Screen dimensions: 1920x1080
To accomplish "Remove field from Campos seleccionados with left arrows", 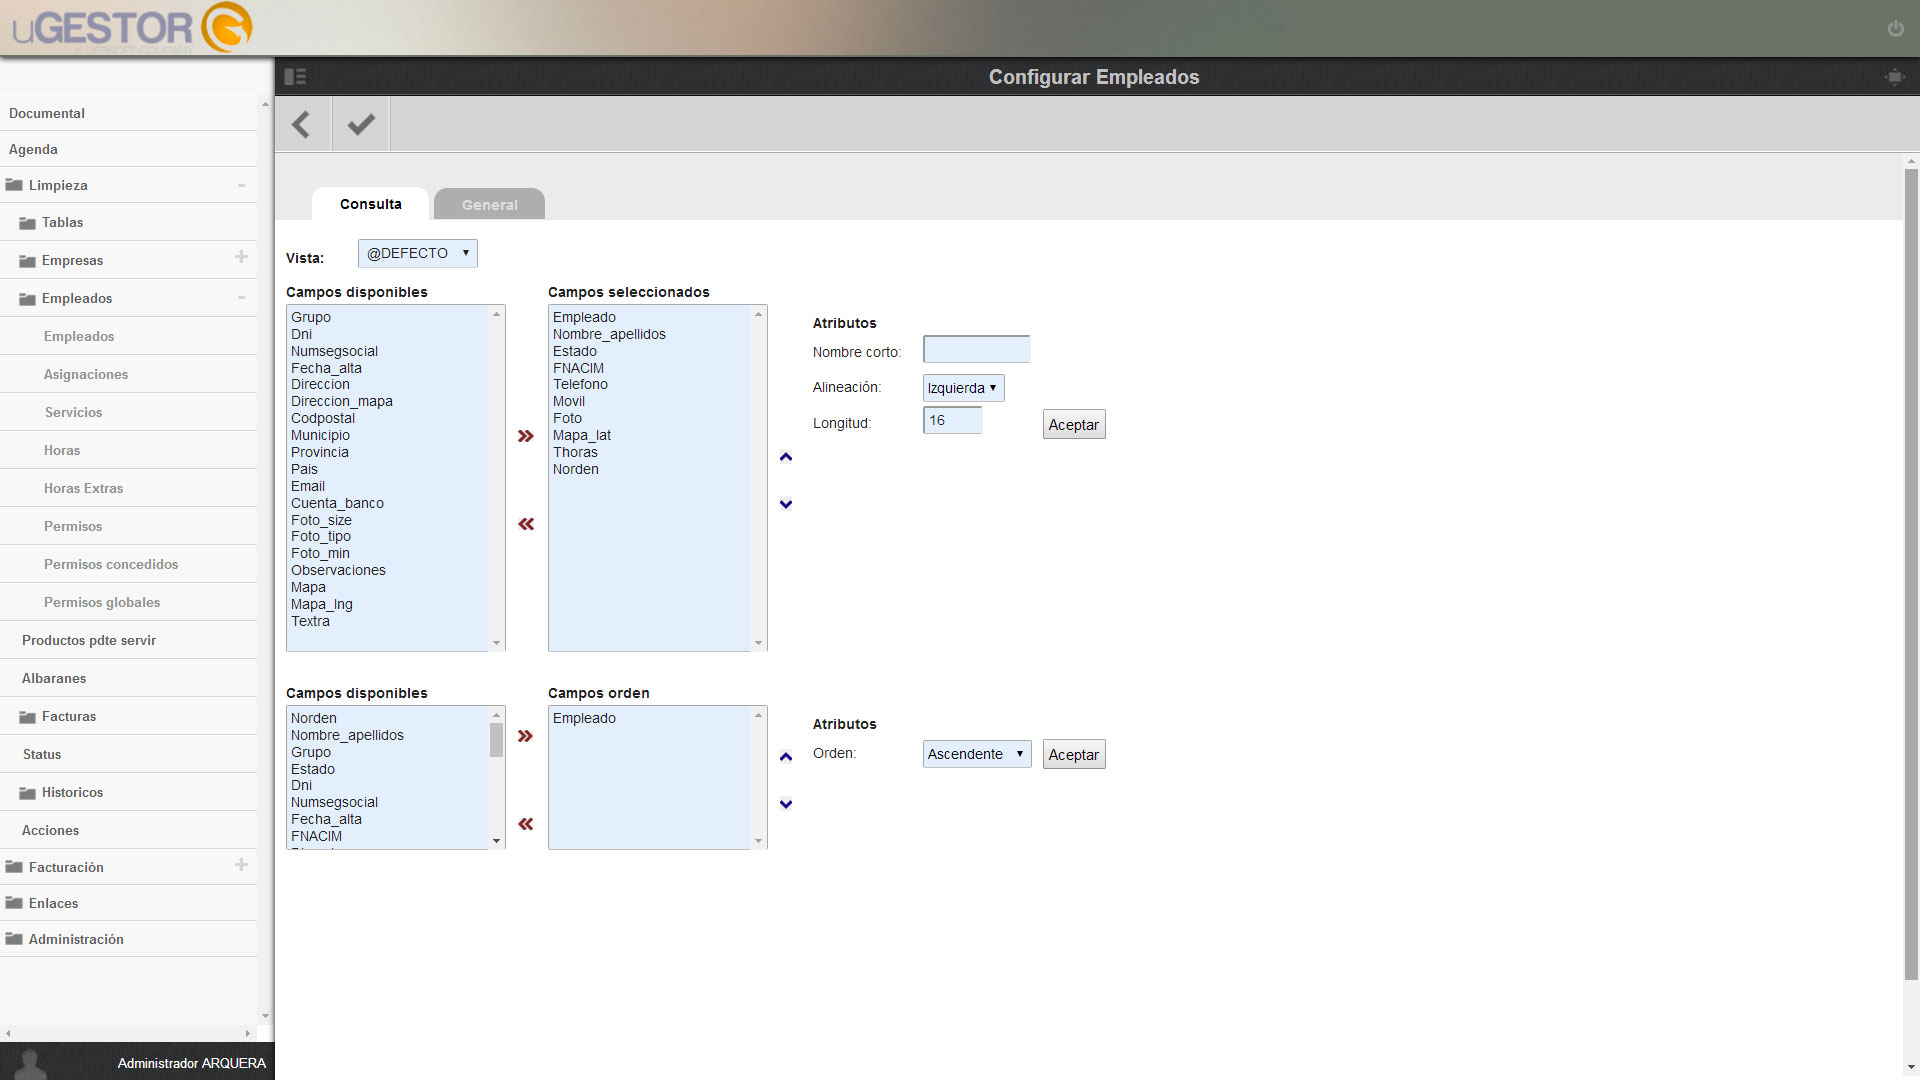I will coord(526,524).
